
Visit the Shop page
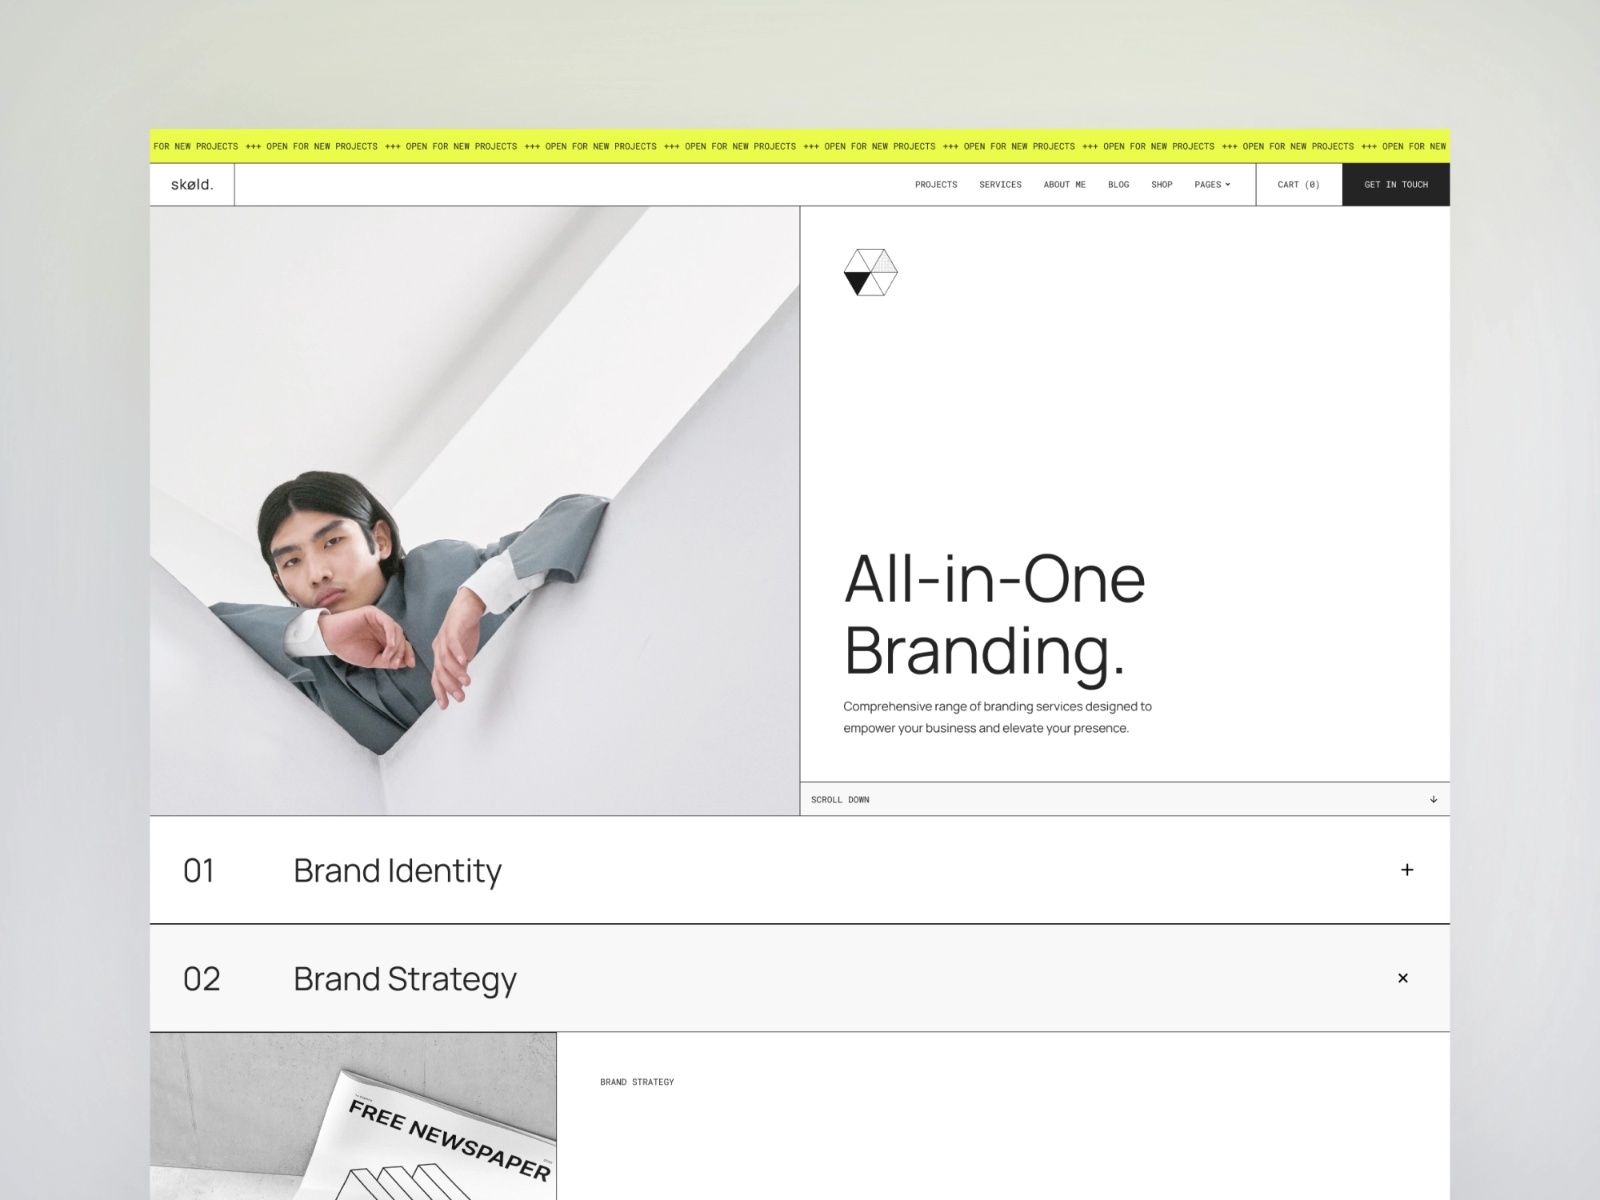click(x=1161, y=185)
